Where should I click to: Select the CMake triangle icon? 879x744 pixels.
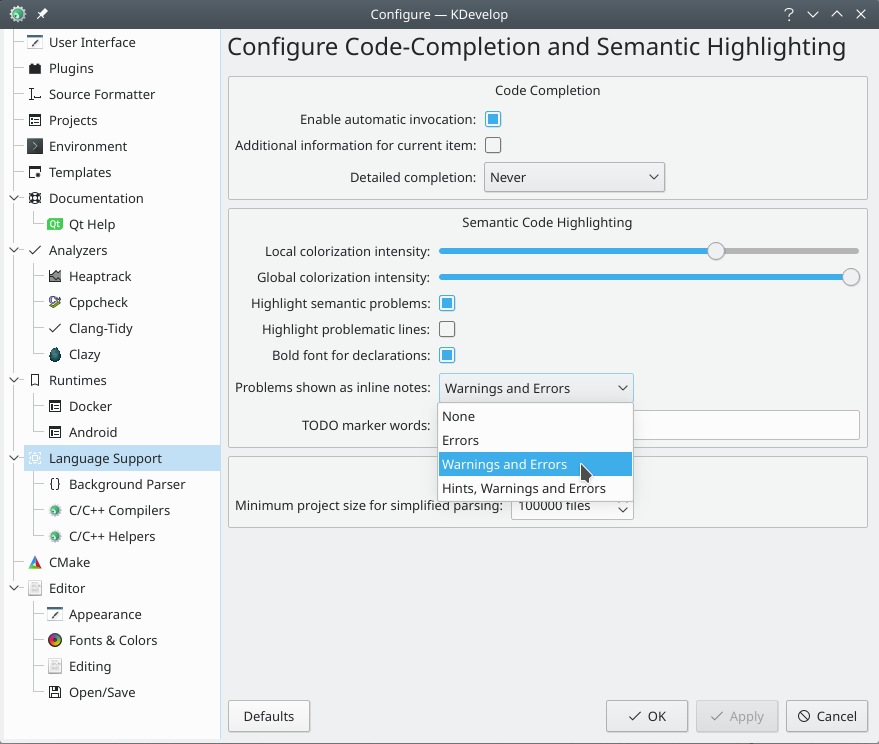tap(35, 562)
